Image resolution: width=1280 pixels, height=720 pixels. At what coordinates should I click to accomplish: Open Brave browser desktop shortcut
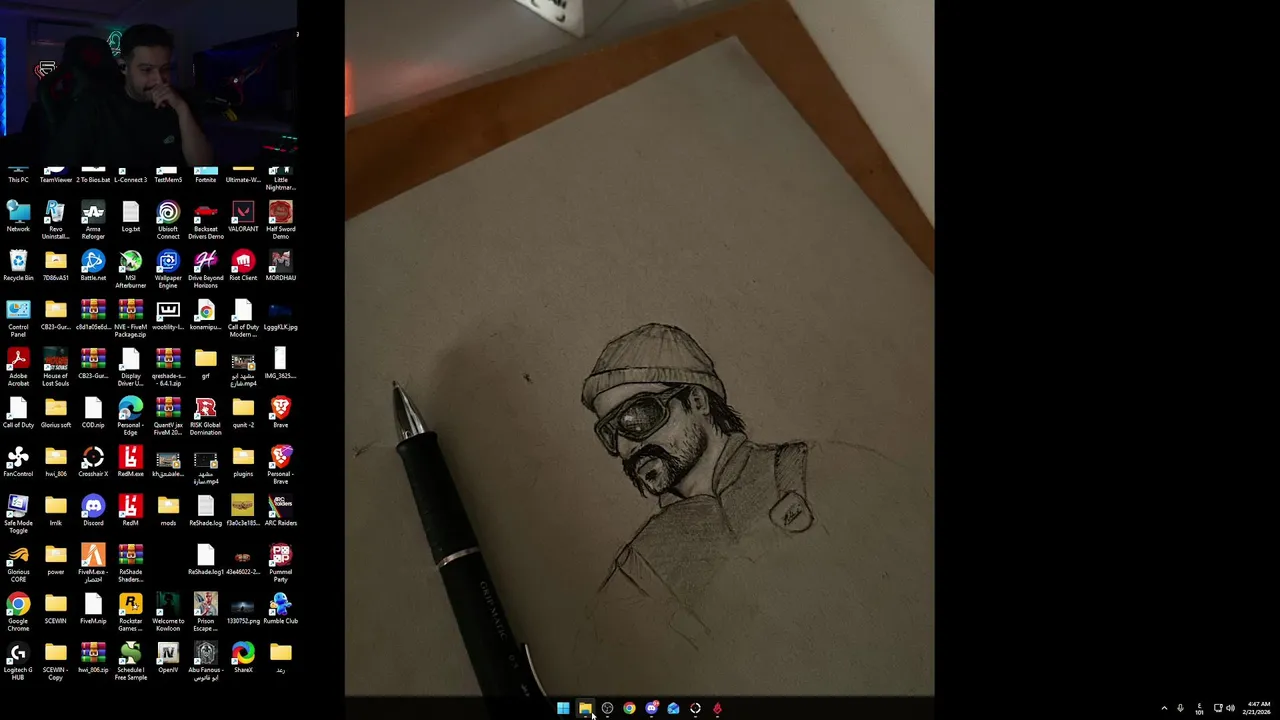pyautogui.click(x=281, y=413)
